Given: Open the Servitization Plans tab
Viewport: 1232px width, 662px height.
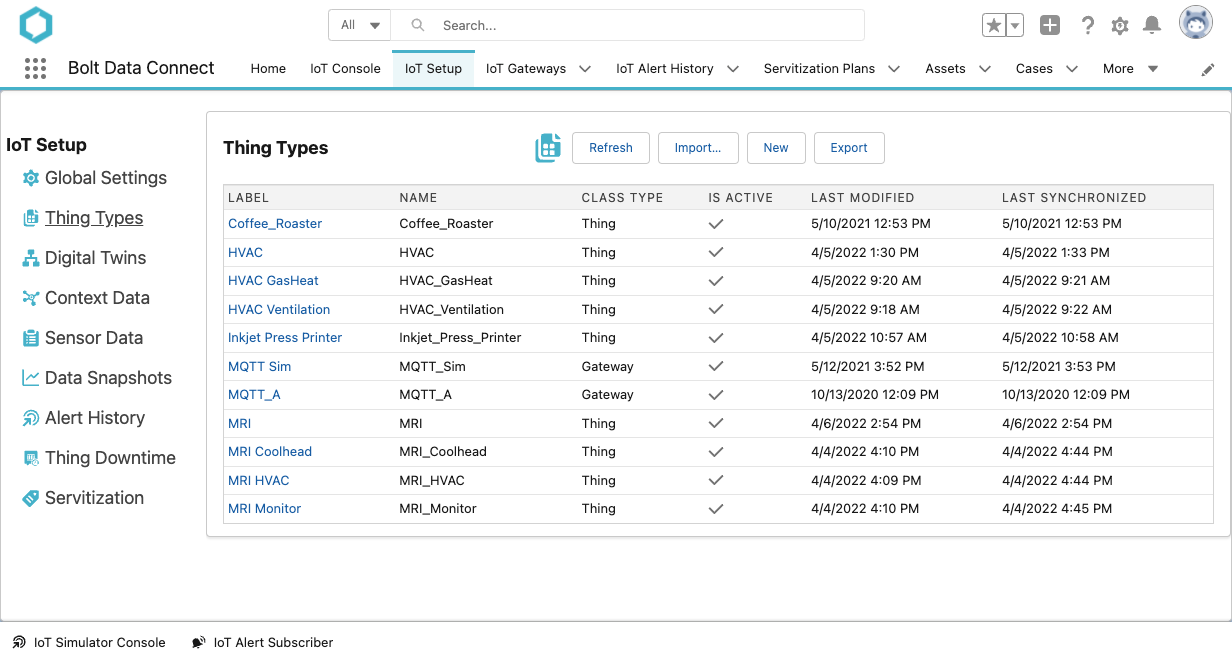Looking at the screenshot, I should coord(819,69).
